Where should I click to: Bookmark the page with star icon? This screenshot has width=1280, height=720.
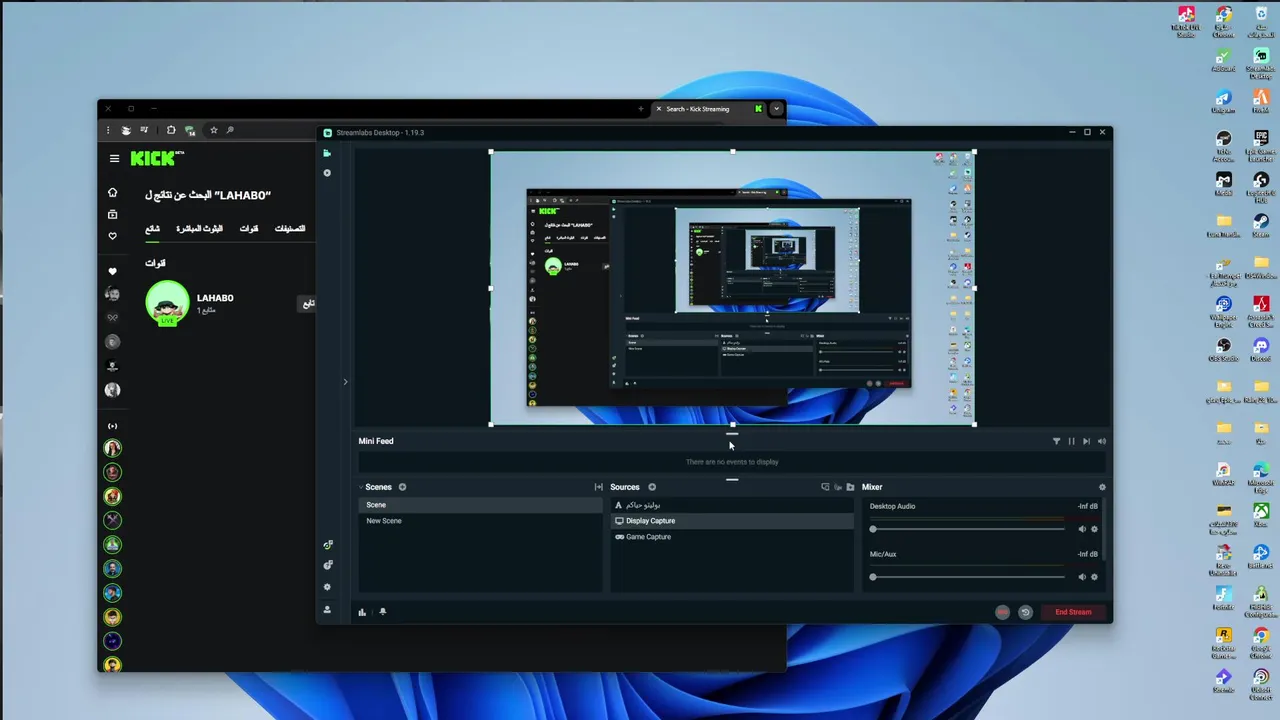213,130
